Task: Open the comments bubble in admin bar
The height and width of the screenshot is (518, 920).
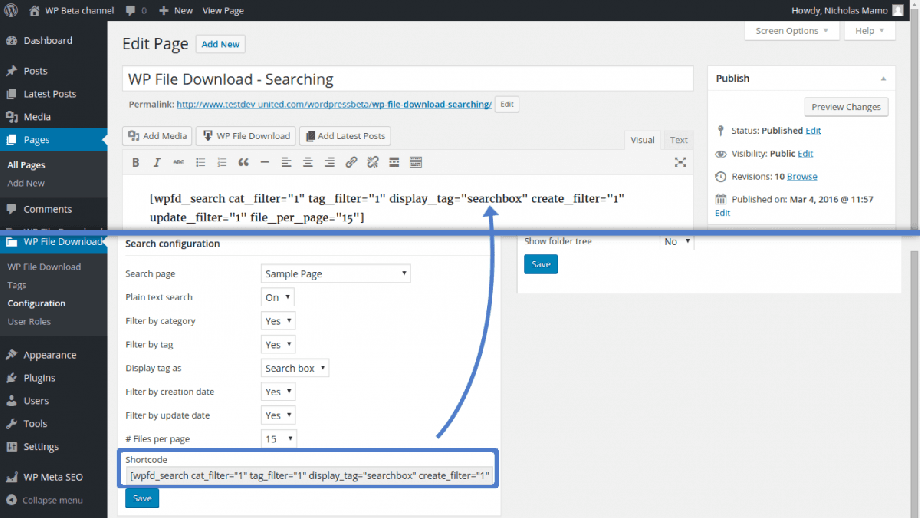Action: pyautogui.click(x=136, y=11)
